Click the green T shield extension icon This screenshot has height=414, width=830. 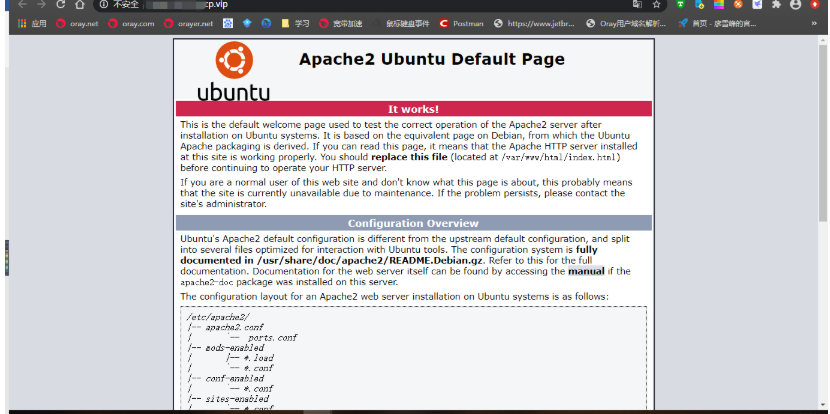pos(681,5)
